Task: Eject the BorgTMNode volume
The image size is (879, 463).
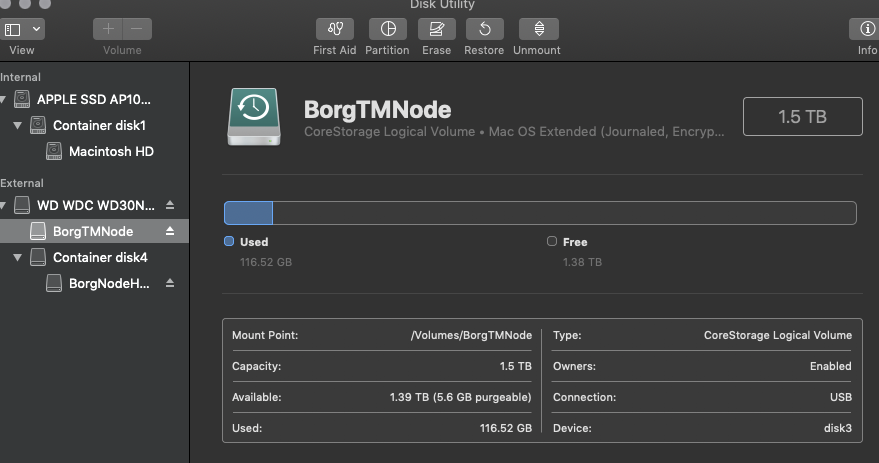Action: pyautogui.click(x=170, y=231)
